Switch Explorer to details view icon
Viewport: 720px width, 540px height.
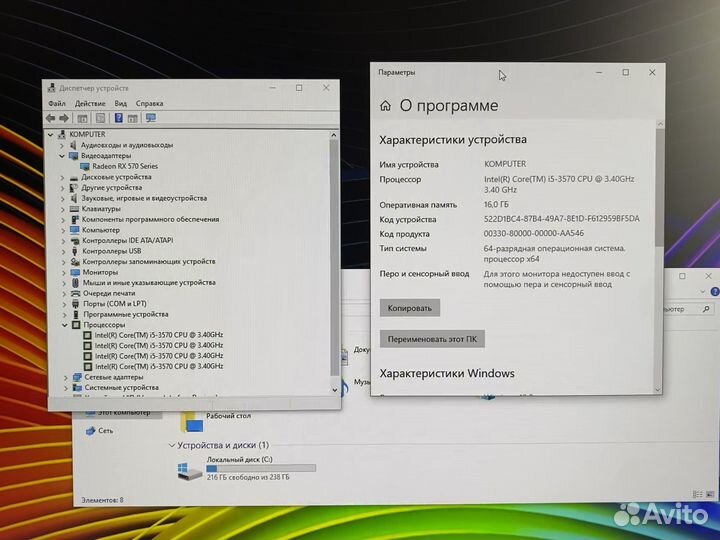pyautogui.click(x=698, y=494)
